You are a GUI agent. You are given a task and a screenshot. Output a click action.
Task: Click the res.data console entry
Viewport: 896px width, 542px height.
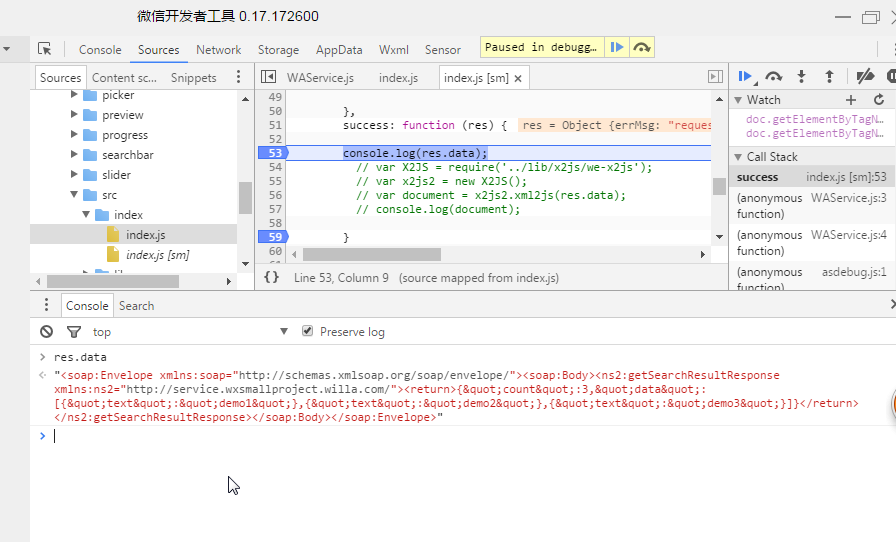point(80,357)
